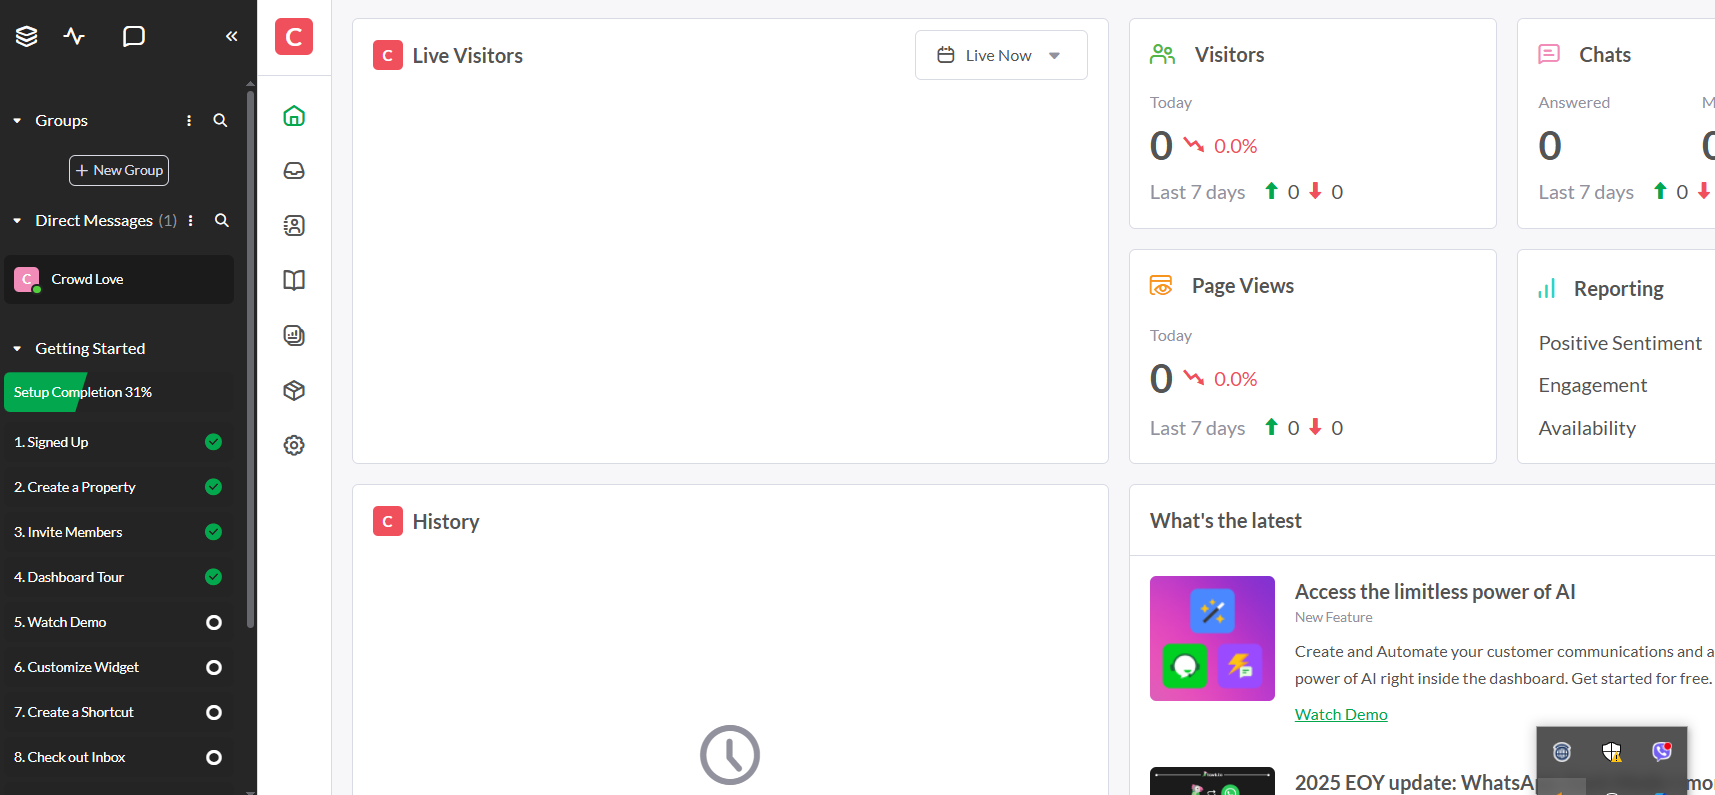
Task: Click the Page Views eye icon
Action: pos(1161,286)
